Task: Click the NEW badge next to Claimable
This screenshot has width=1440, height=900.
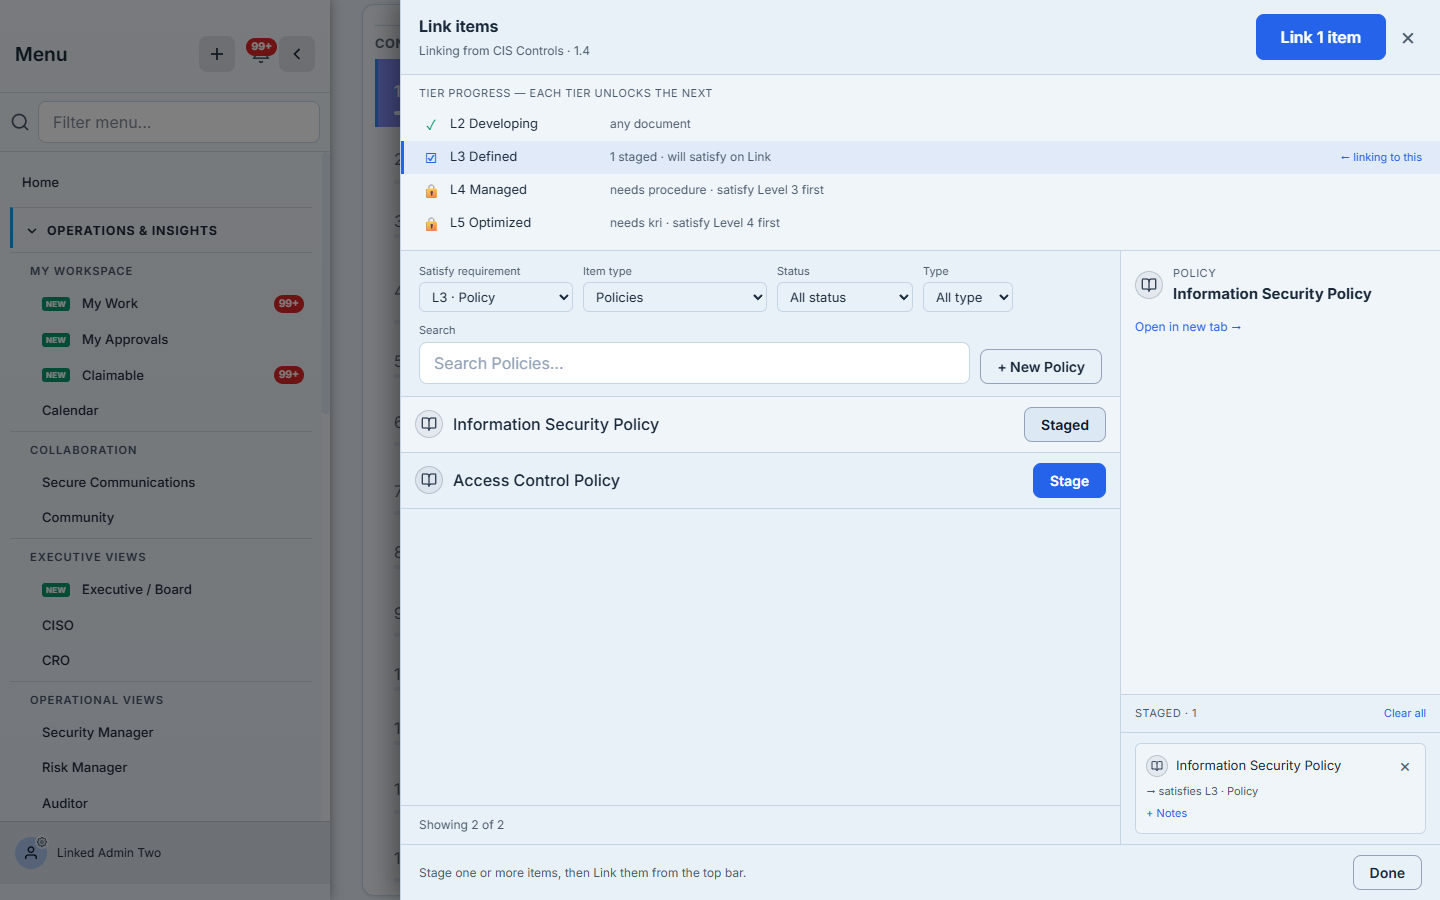Action: point(56,376)
